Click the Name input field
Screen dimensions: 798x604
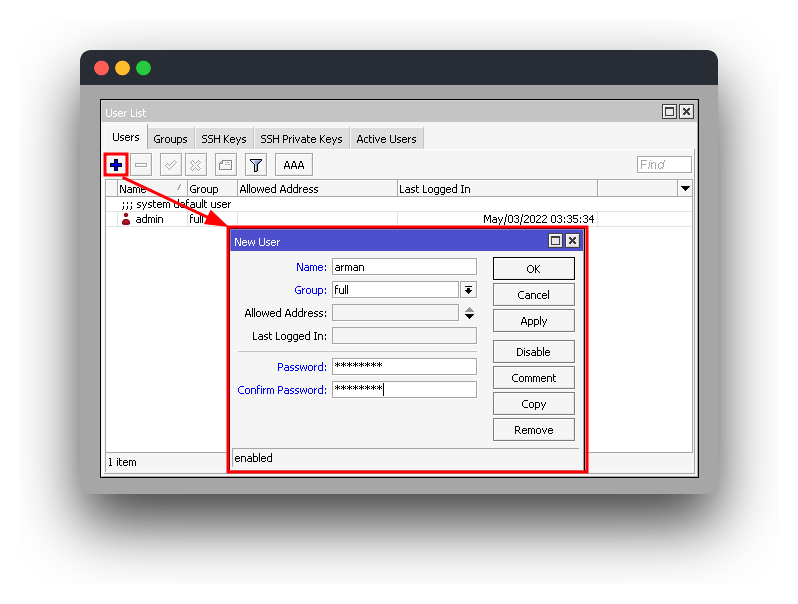[404, 267]
